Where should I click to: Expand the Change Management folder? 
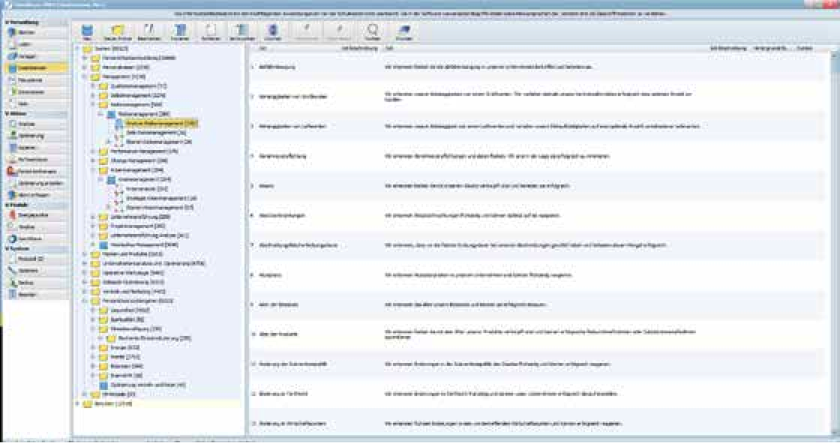[93, 160]
